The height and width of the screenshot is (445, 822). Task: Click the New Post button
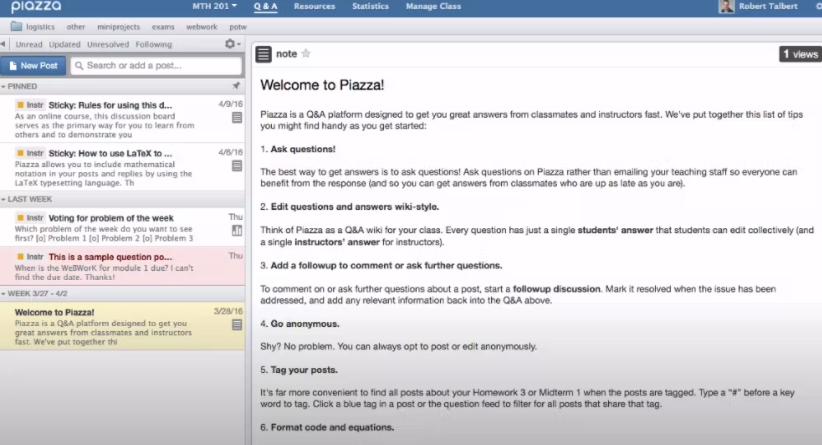(x=33, y=66)
